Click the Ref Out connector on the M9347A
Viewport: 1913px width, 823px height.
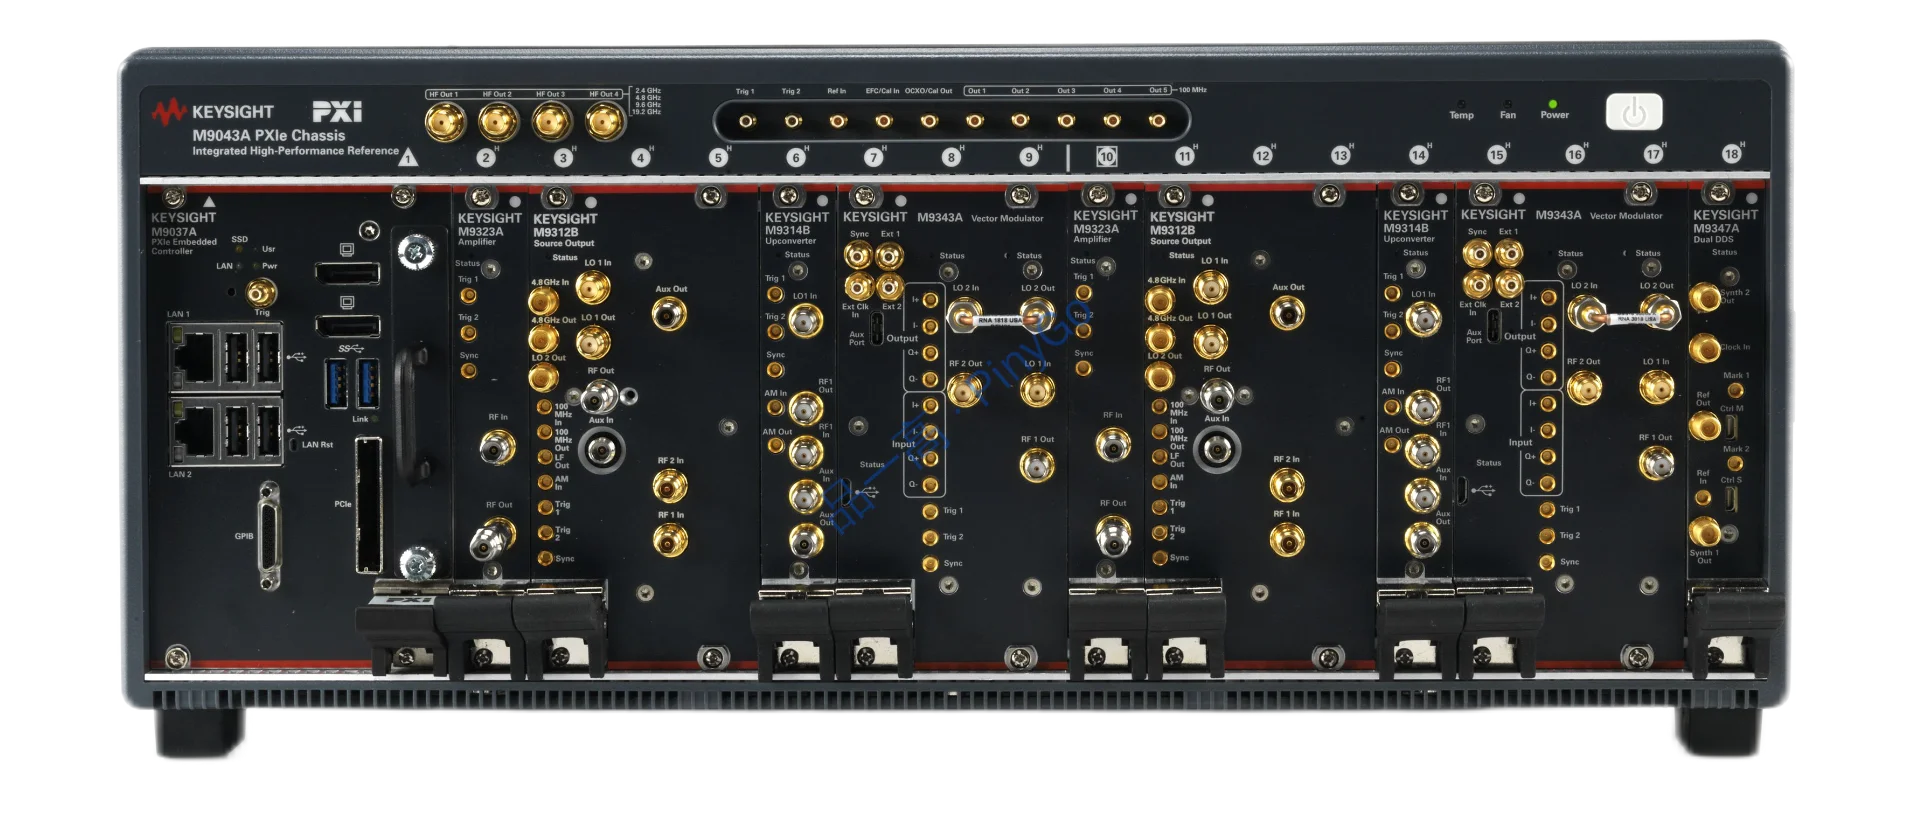(1704, 427)
